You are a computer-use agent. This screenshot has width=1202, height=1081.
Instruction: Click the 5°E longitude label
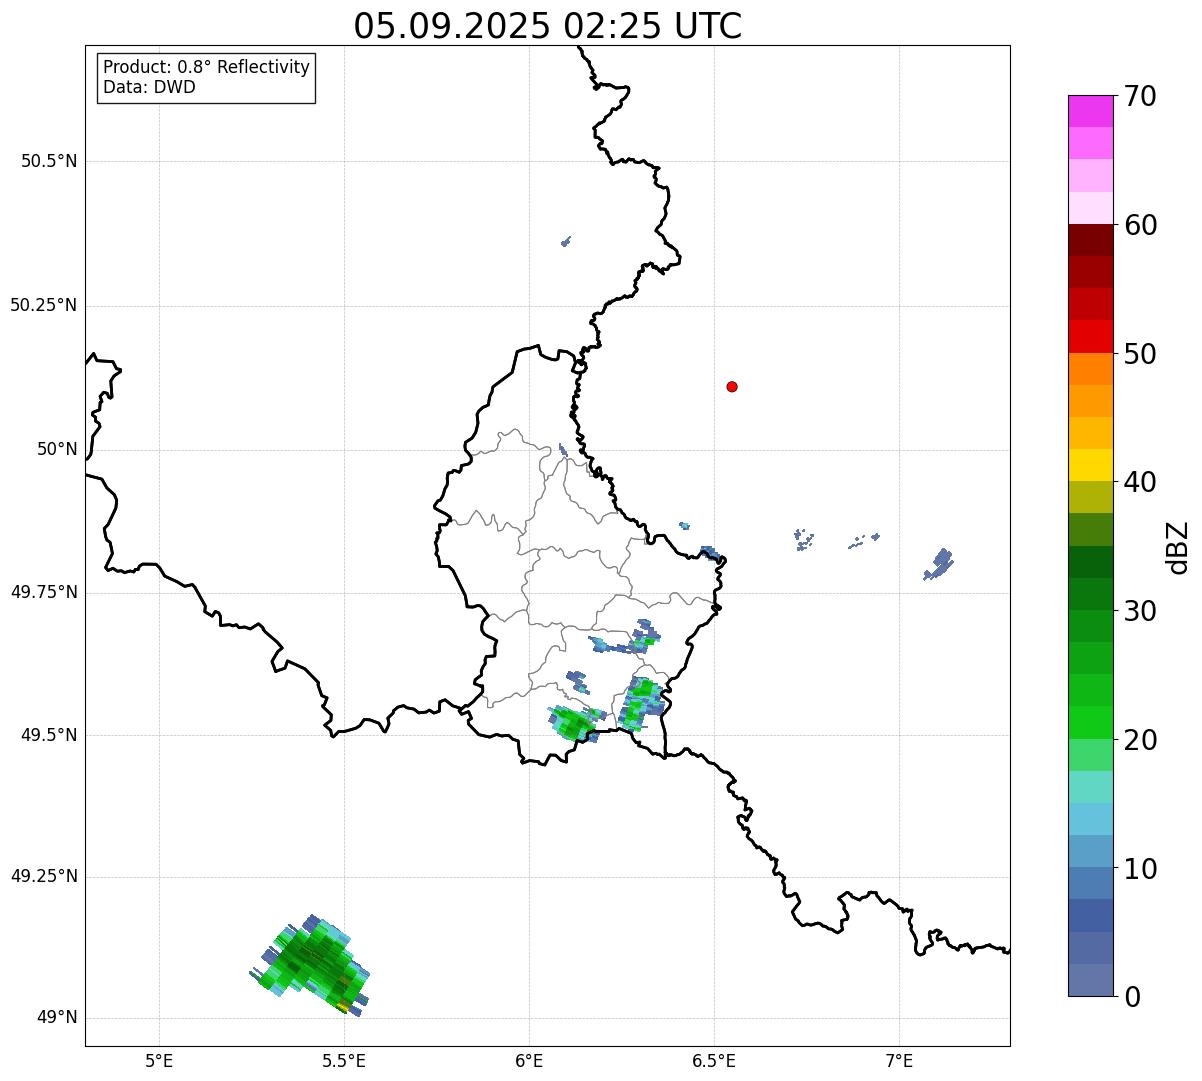(159, 1060)
